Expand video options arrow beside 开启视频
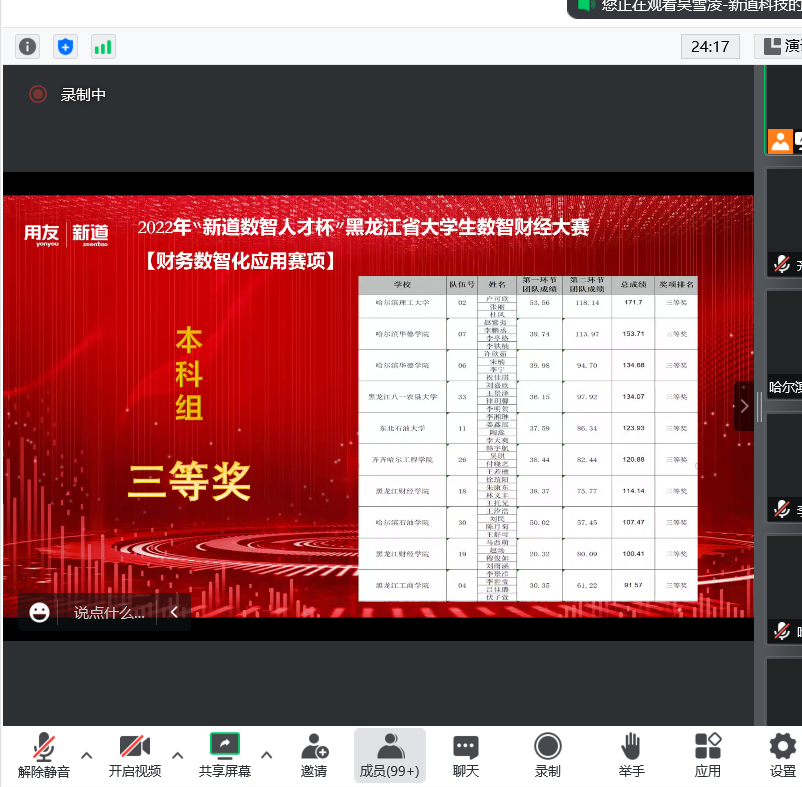The width and height of the screenshot is (802, 787). coord(177,755)
